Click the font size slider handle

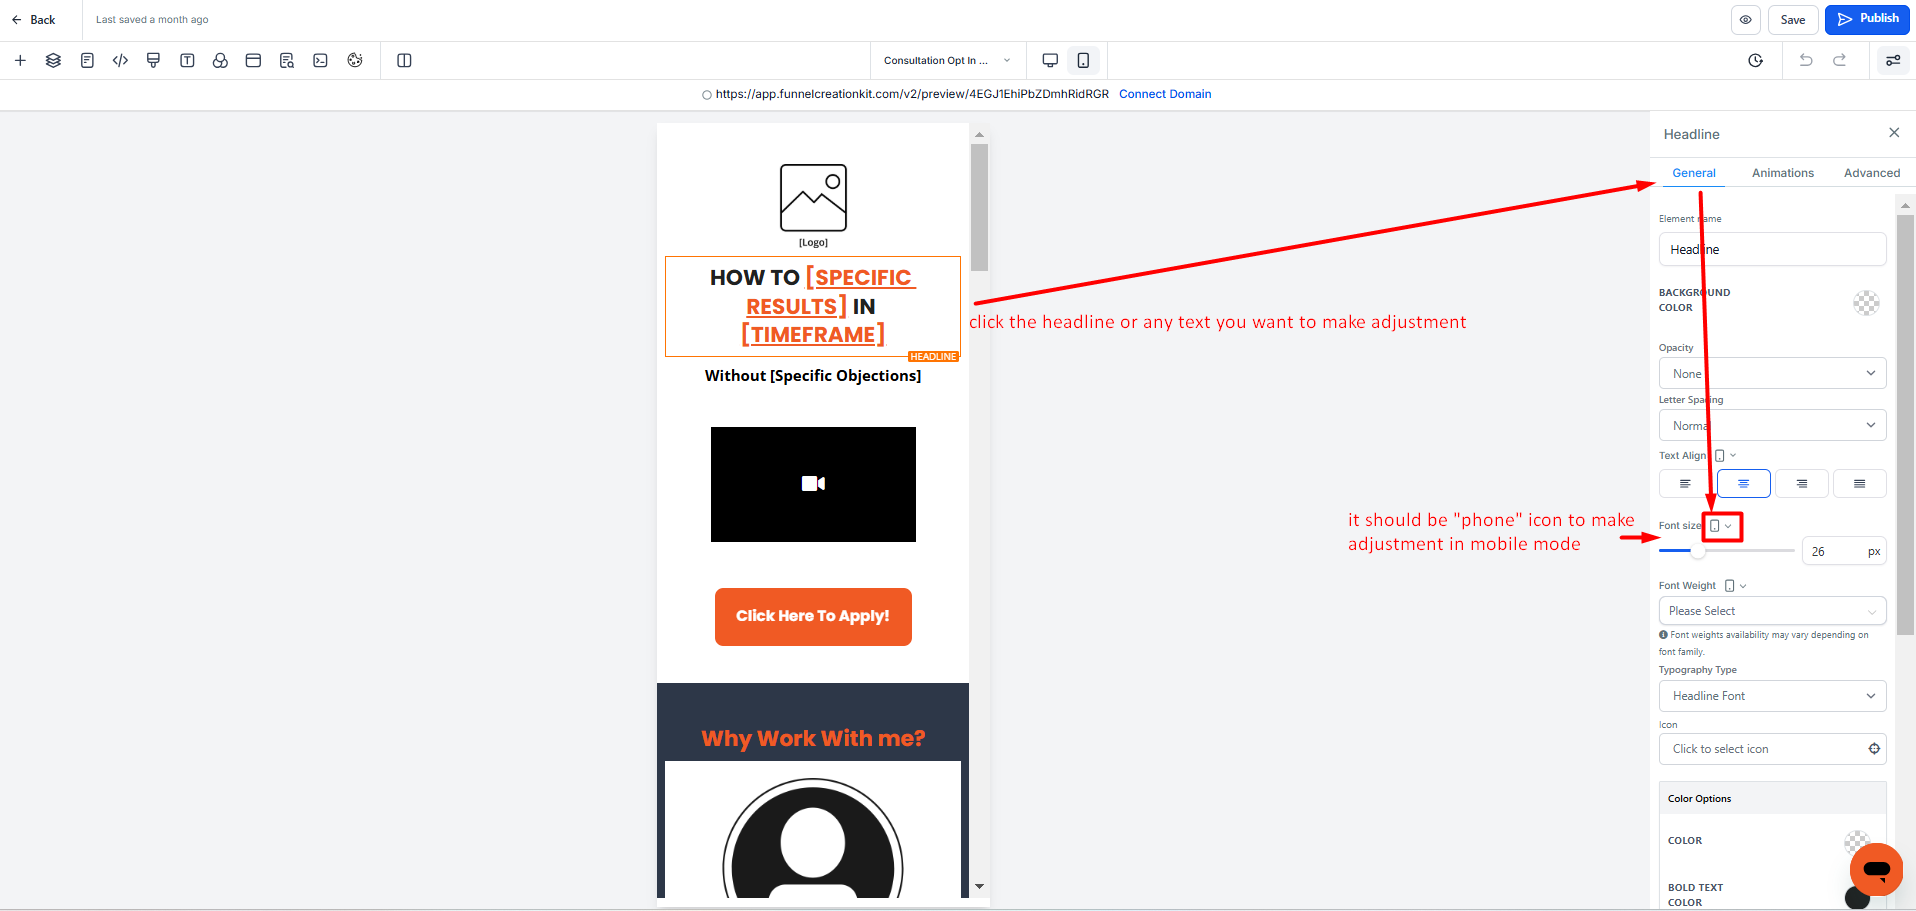[1697, 551]
